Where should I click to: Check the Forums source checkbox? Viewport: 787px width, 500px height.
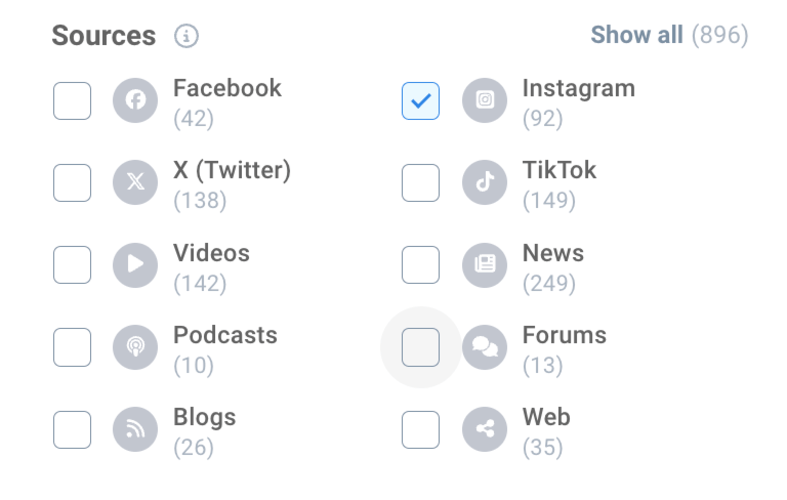[421, 347]
